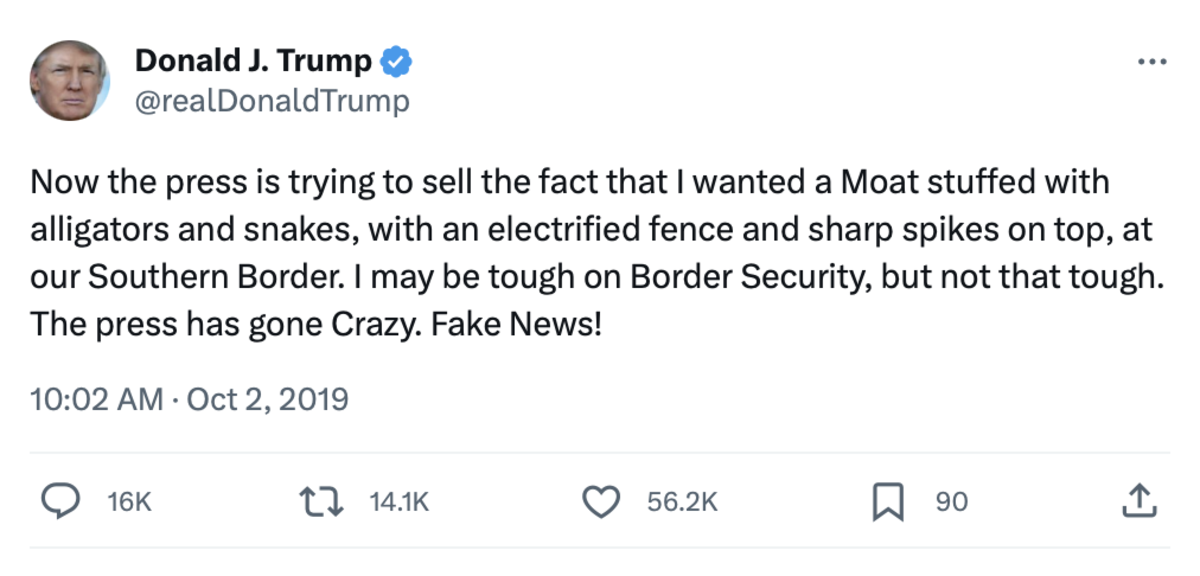1200x576 pixels.
Task: Click Donald J. Trump display name
Action: click(253, 58)
